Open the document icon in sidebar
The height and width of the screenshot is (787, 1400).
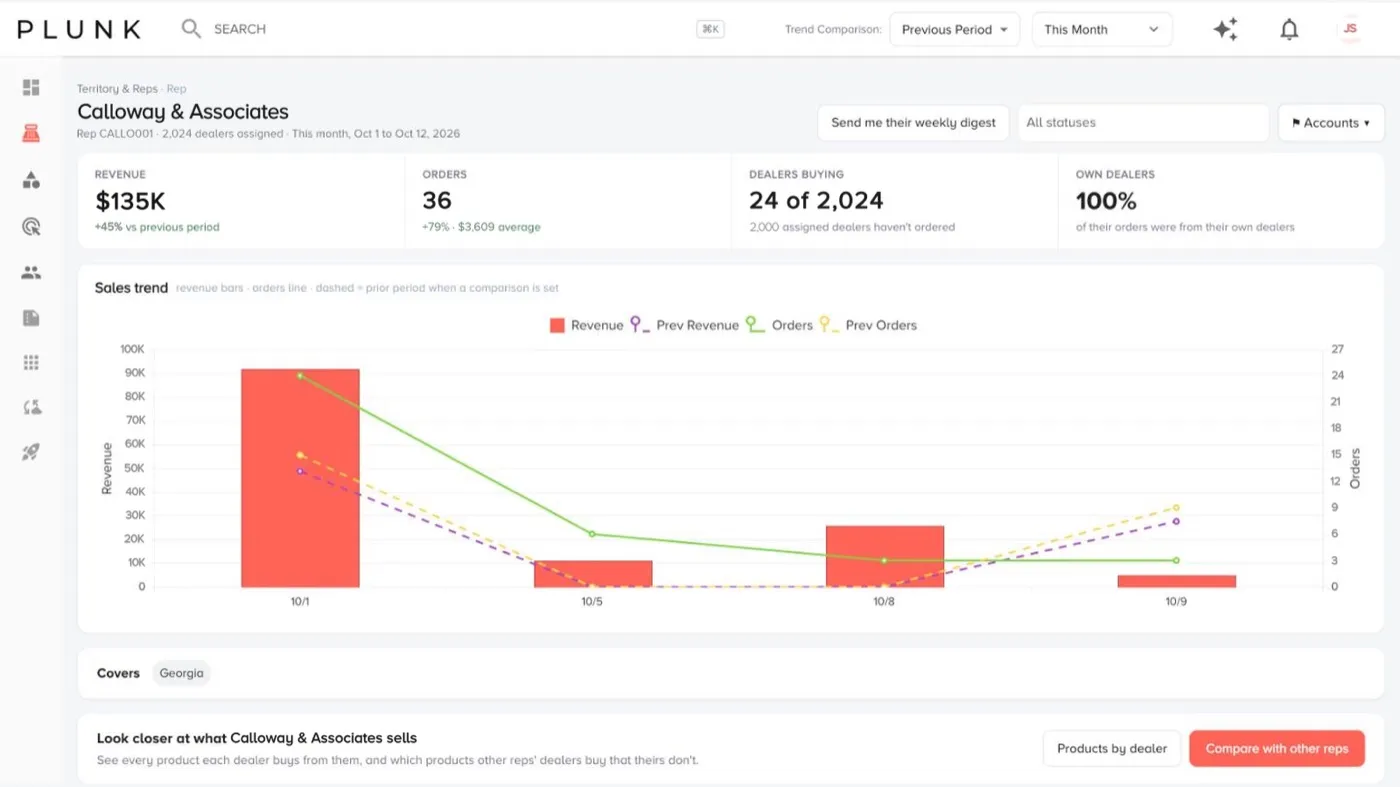[31, 318]
